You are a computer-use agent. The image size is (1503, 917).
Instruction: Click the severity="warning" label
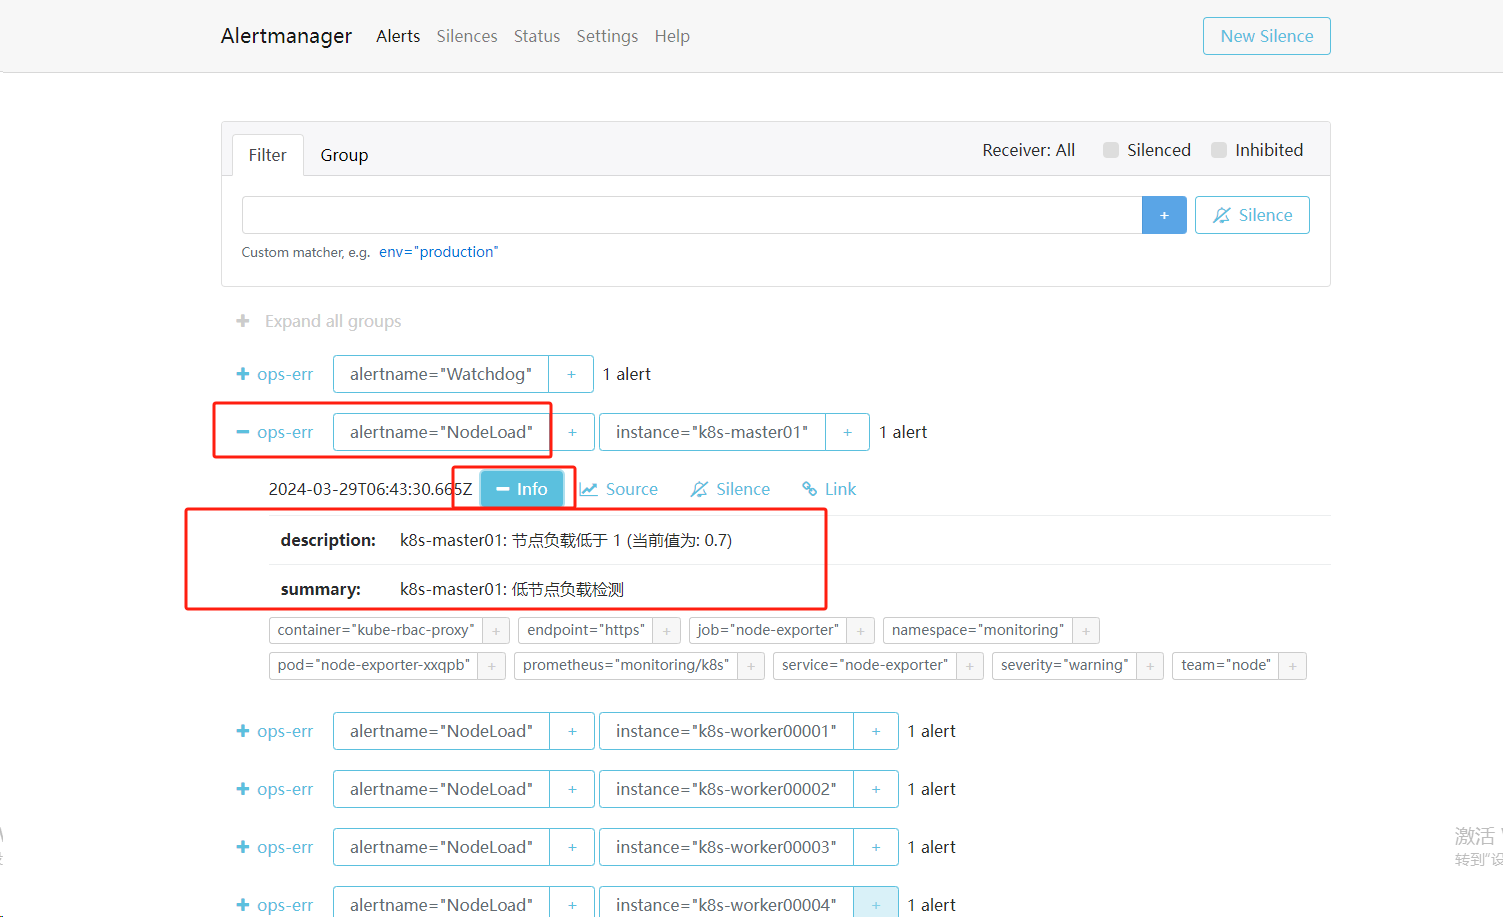click(1064, 665)
